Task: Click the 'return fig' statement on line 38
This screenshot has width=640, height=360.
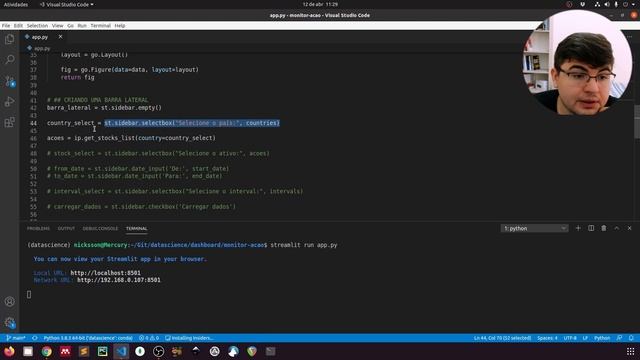Action: pyautogui.click(x=77, y=77)
